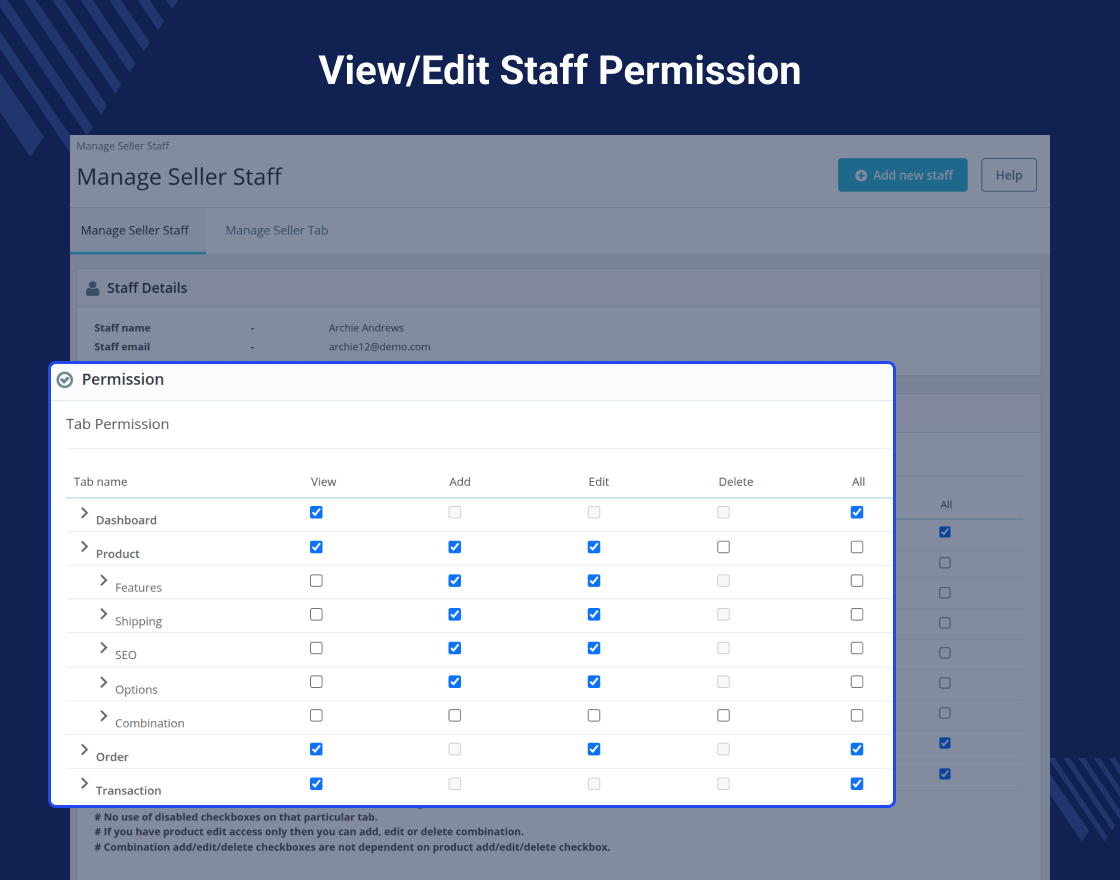Uncheck Shipping Edit permission
This screenshot has height=880, width=1120.
point(594,614)
